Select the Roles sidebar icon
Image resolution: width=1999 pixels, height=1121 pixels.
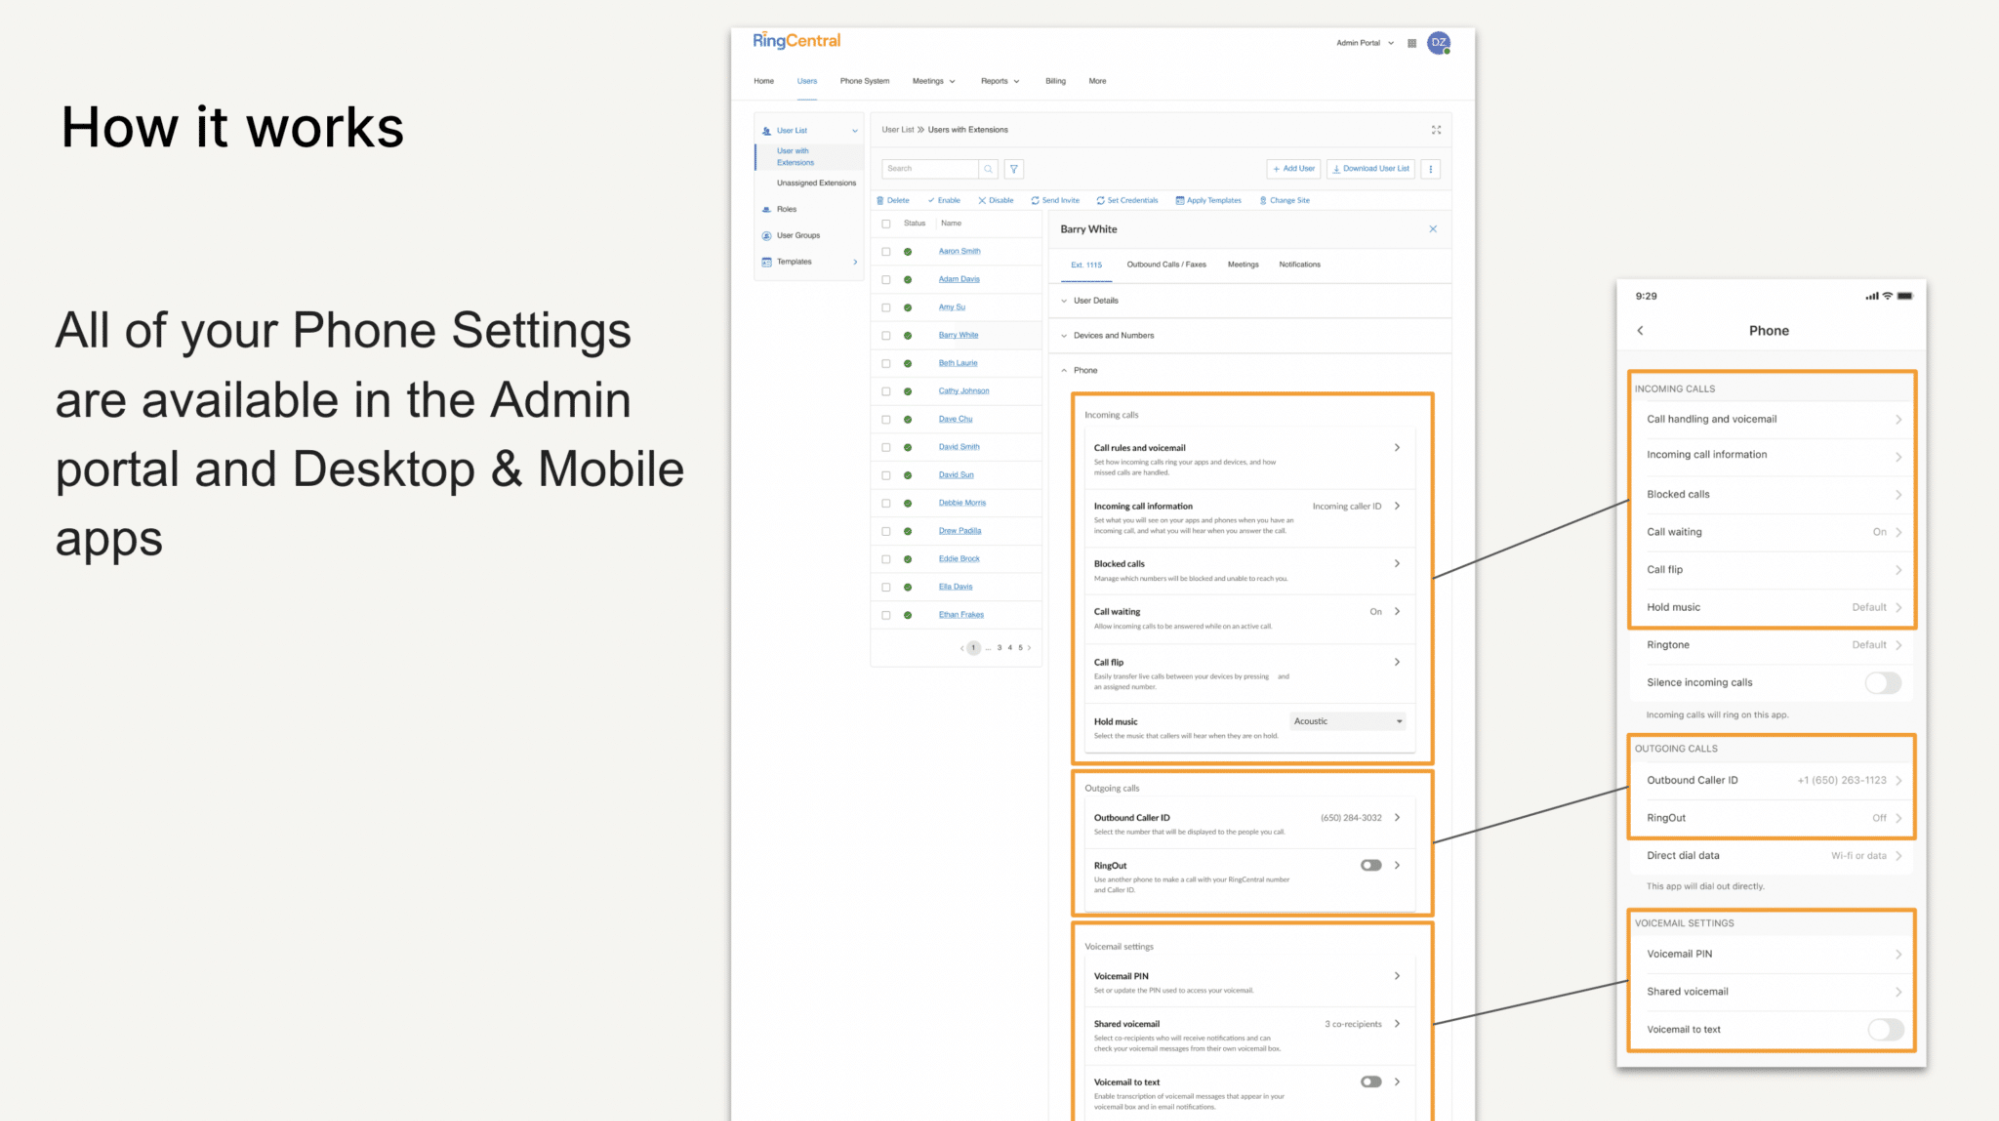(x=766, y=209)
